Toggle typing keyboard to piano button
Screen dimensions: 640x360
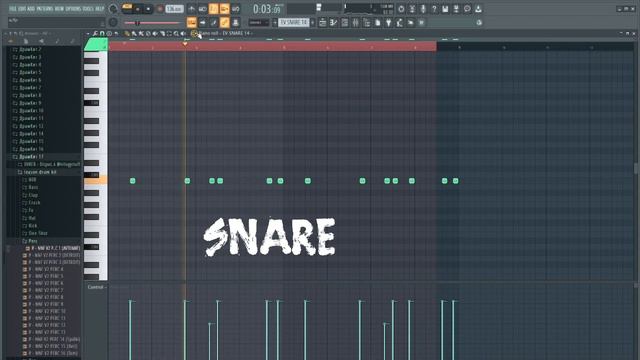(x=191, y=22)
